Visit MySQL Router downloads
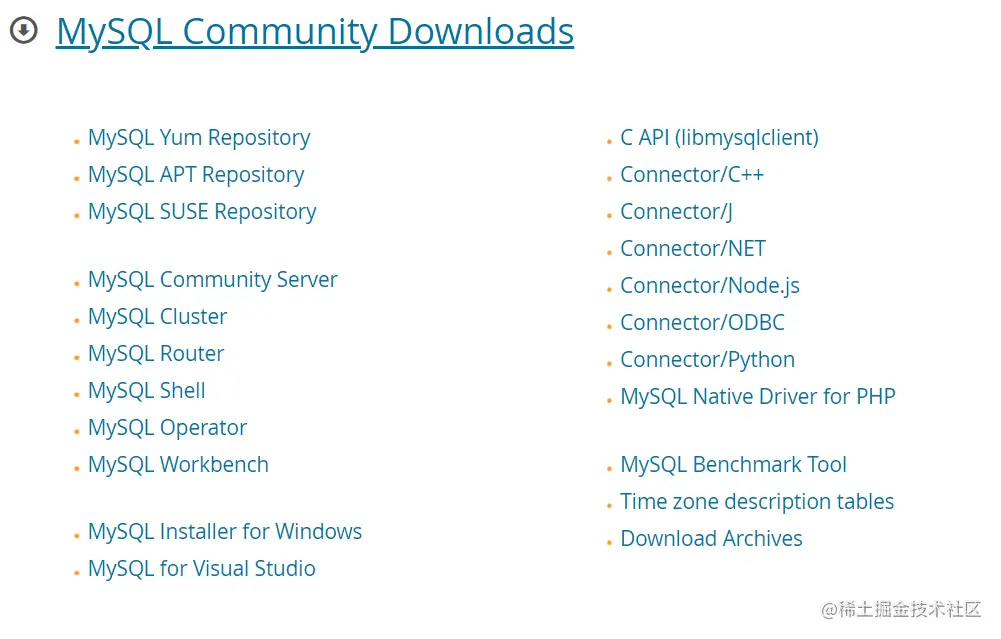 pos(156,354)
